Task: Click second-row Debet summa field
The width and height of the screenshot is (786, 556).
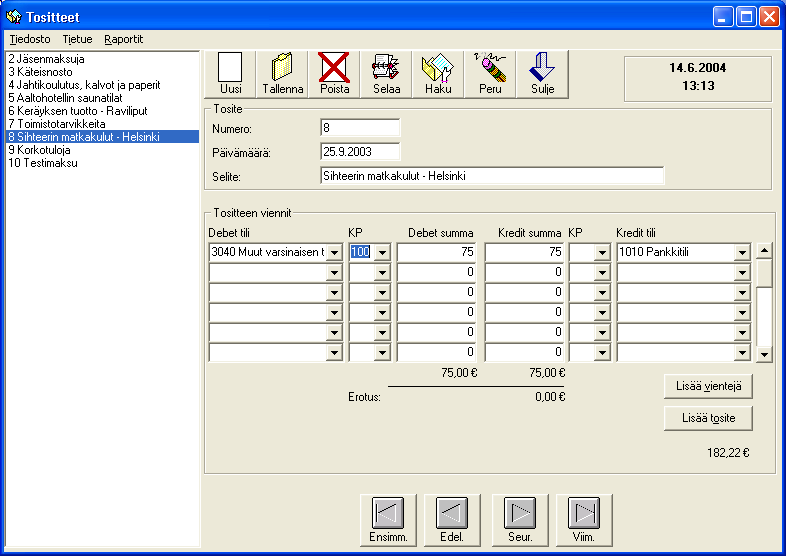Action: [436, 272]
